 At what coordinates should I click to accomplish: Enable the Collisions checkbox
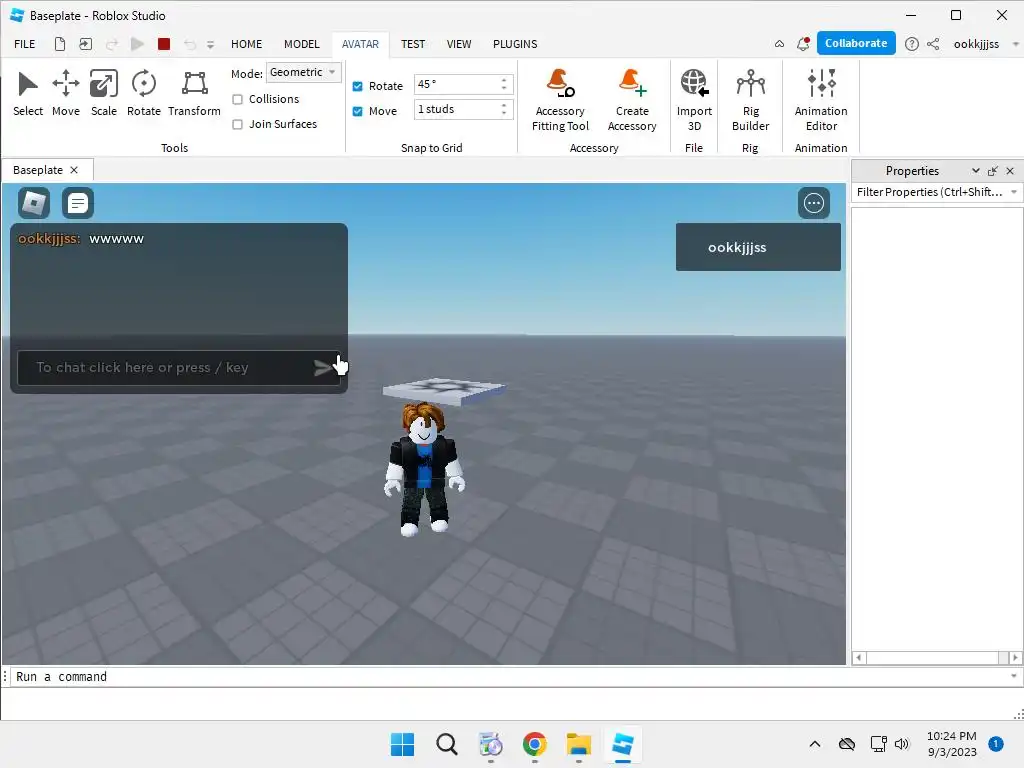point(238,99)
